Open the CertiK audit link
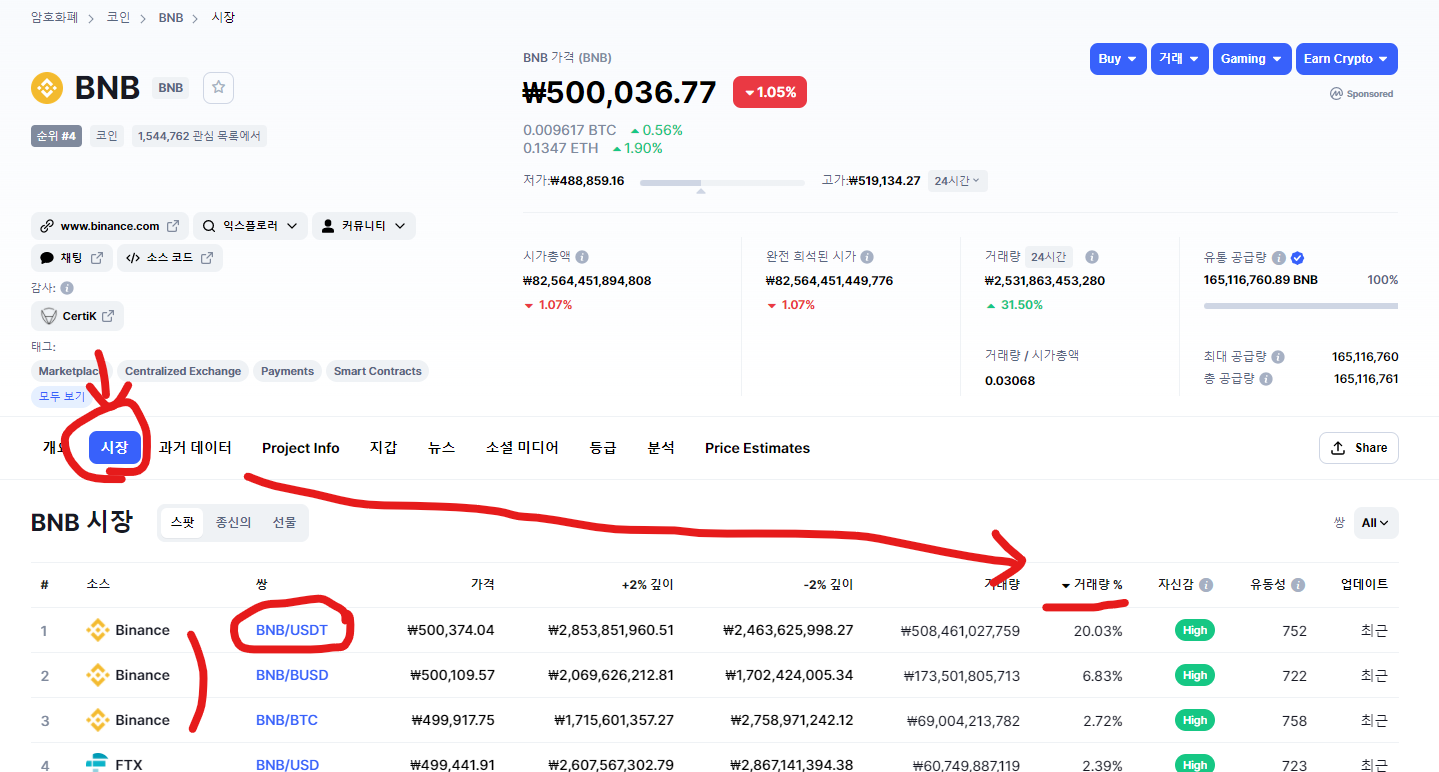1439x772 pixels. [x=78, y=316]
